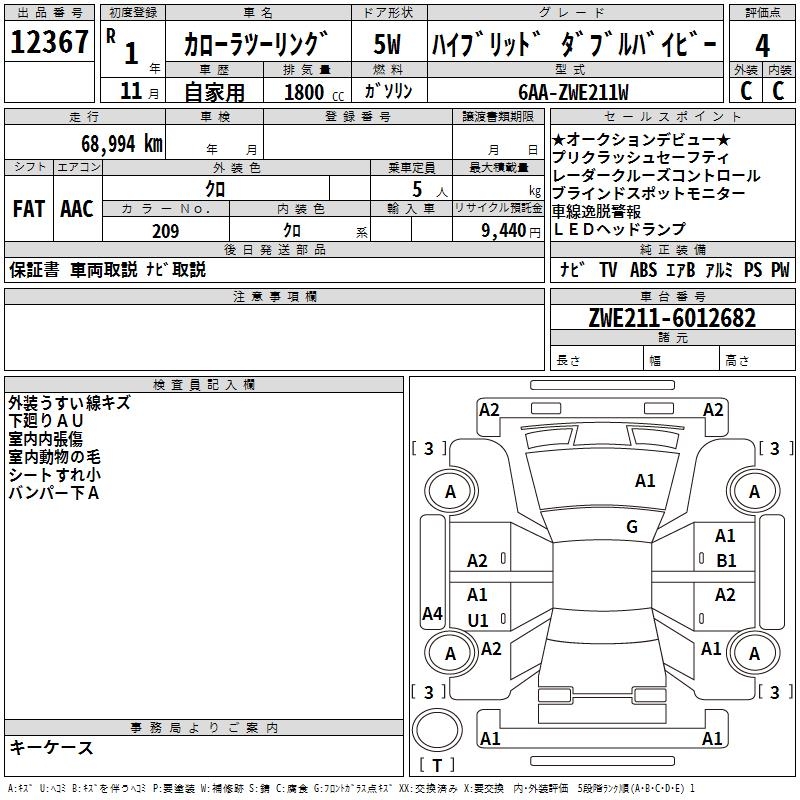Click キーケース in office notice

click(52, 747)
